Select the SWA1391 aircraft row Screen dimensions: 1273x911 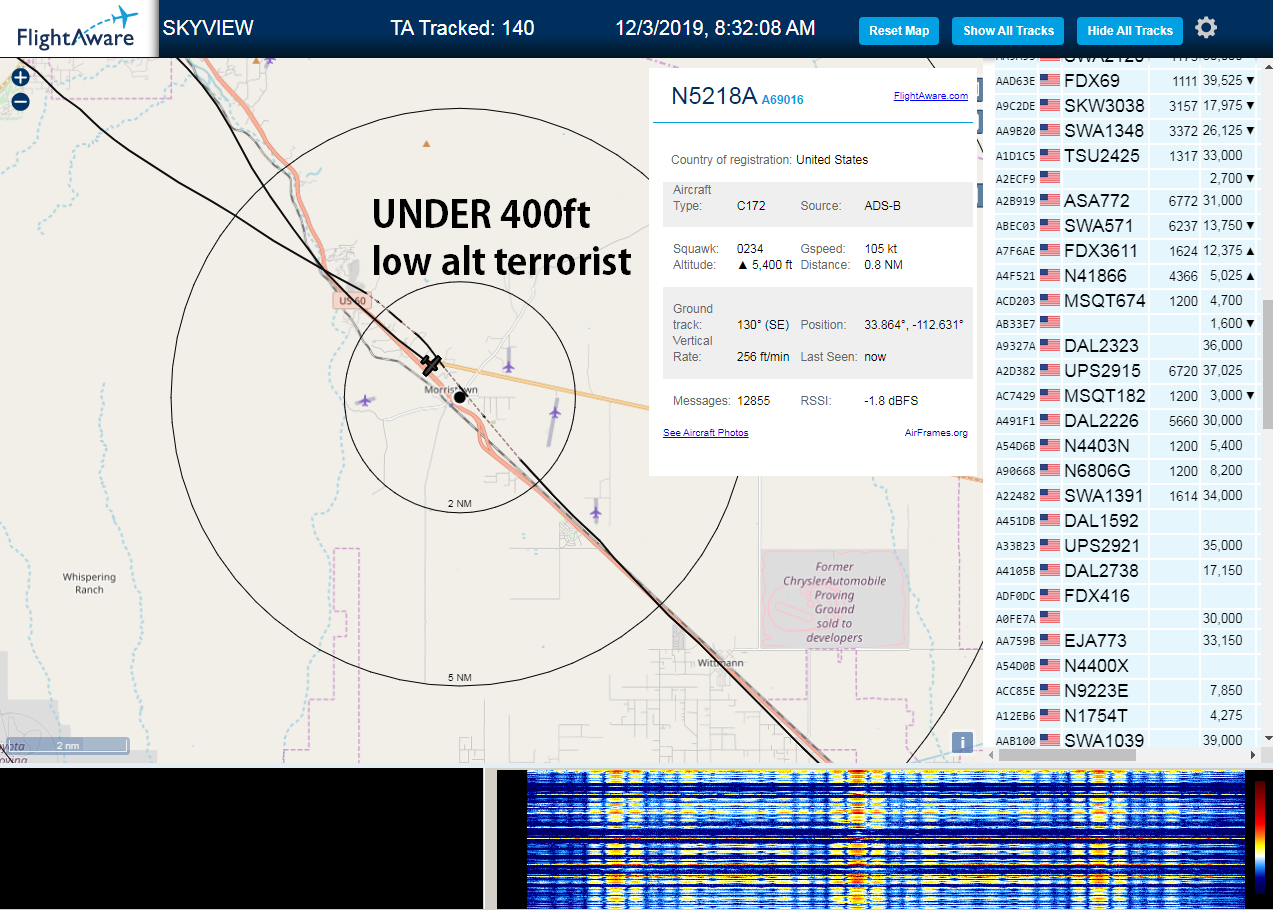[x=1126, y=496]
